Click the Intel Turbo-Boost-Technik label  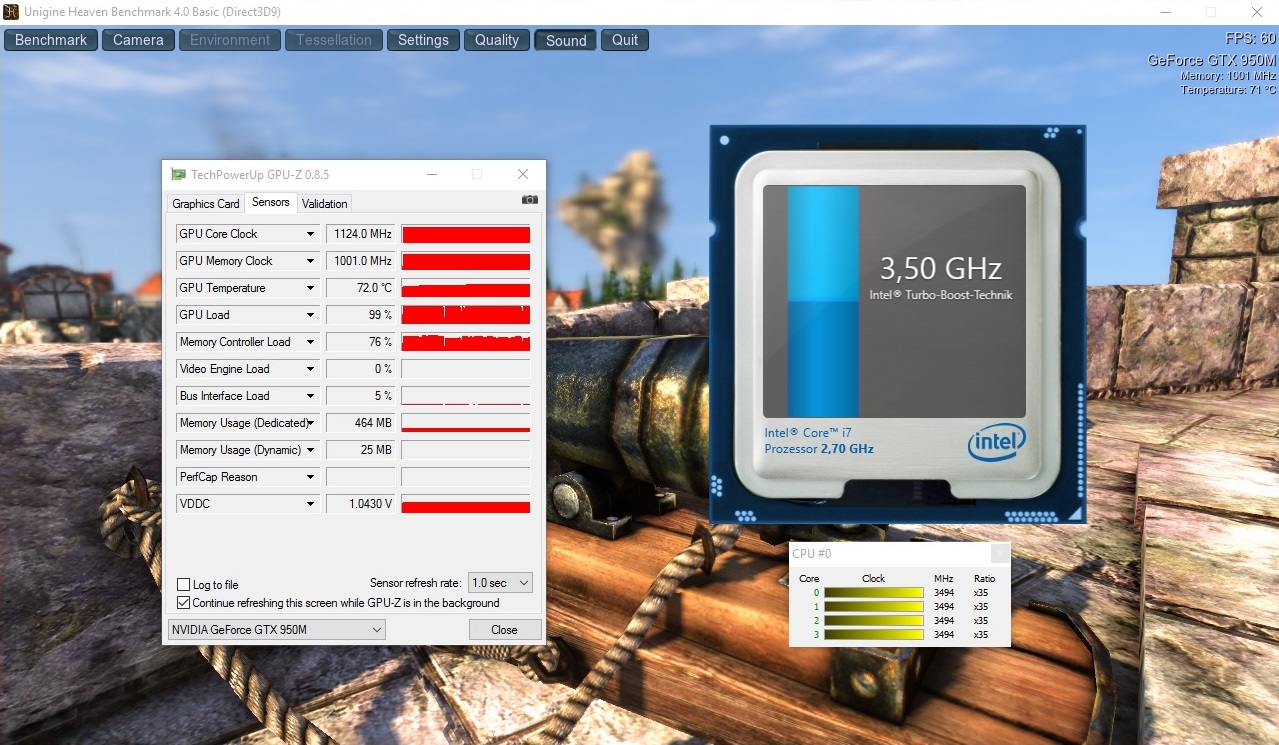941,295
